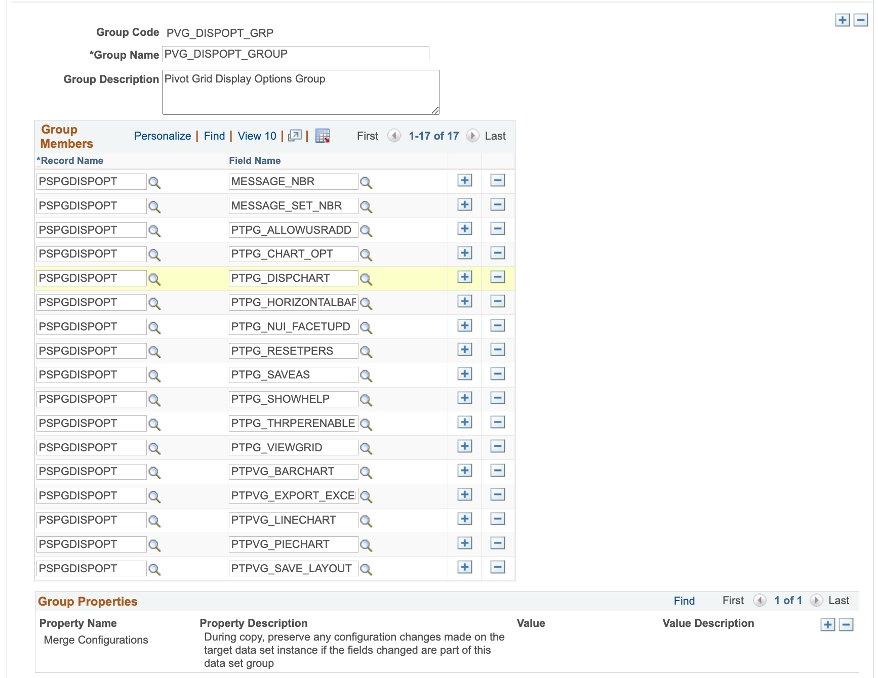Click Find in Group Properties header
This screenshot has width=878, height=678.
click(x=684, y=601)
